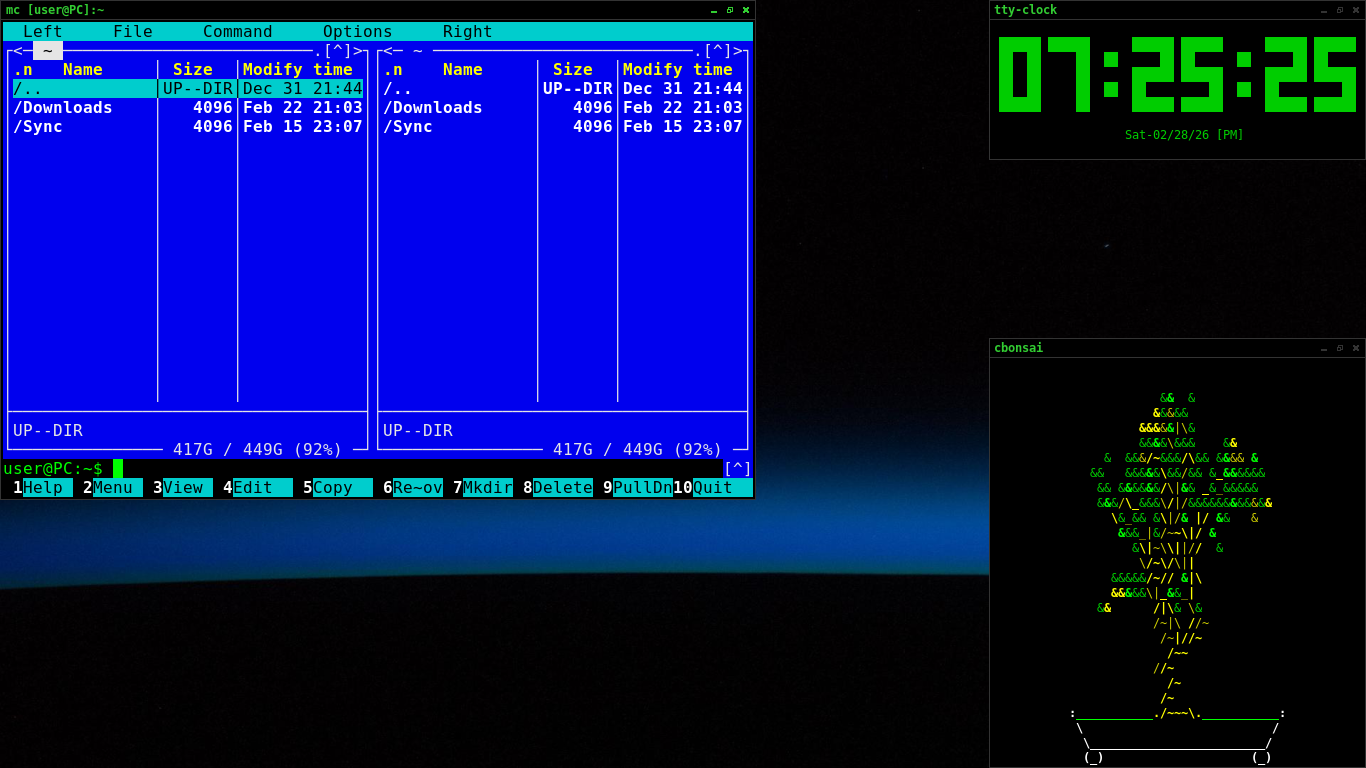Open the Options menu in mc

(358, 32)
